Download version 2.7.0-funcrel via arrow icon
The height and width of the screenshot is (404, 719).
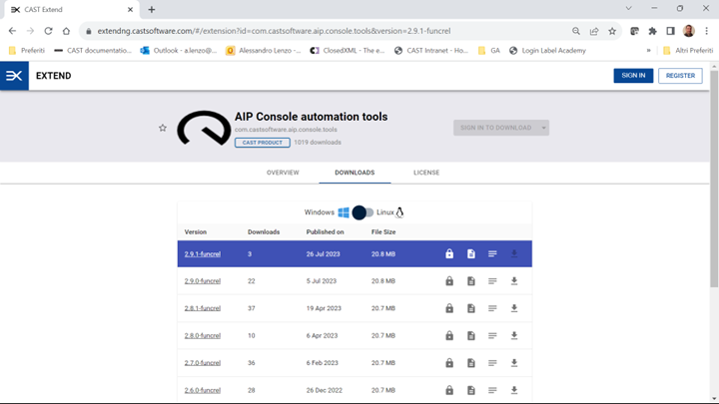click(514, 363)
